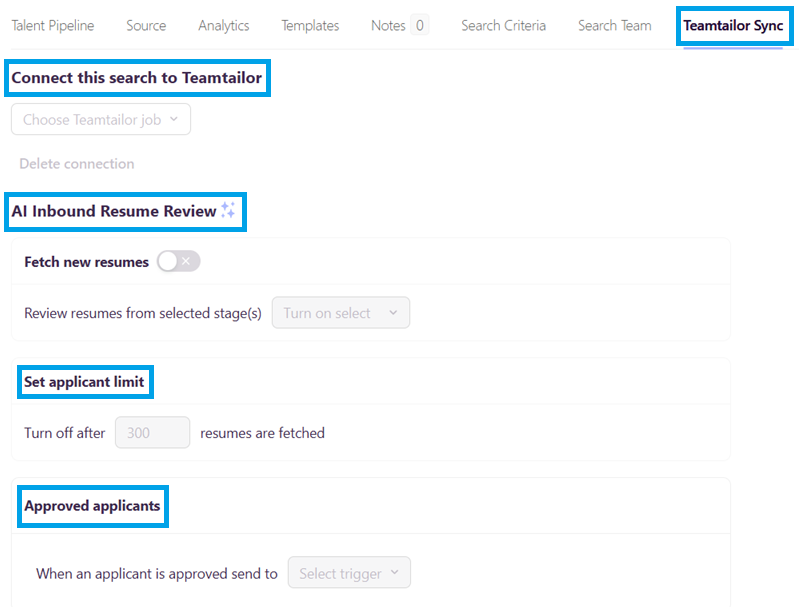Open the Talent Pipeline tab

53,25
